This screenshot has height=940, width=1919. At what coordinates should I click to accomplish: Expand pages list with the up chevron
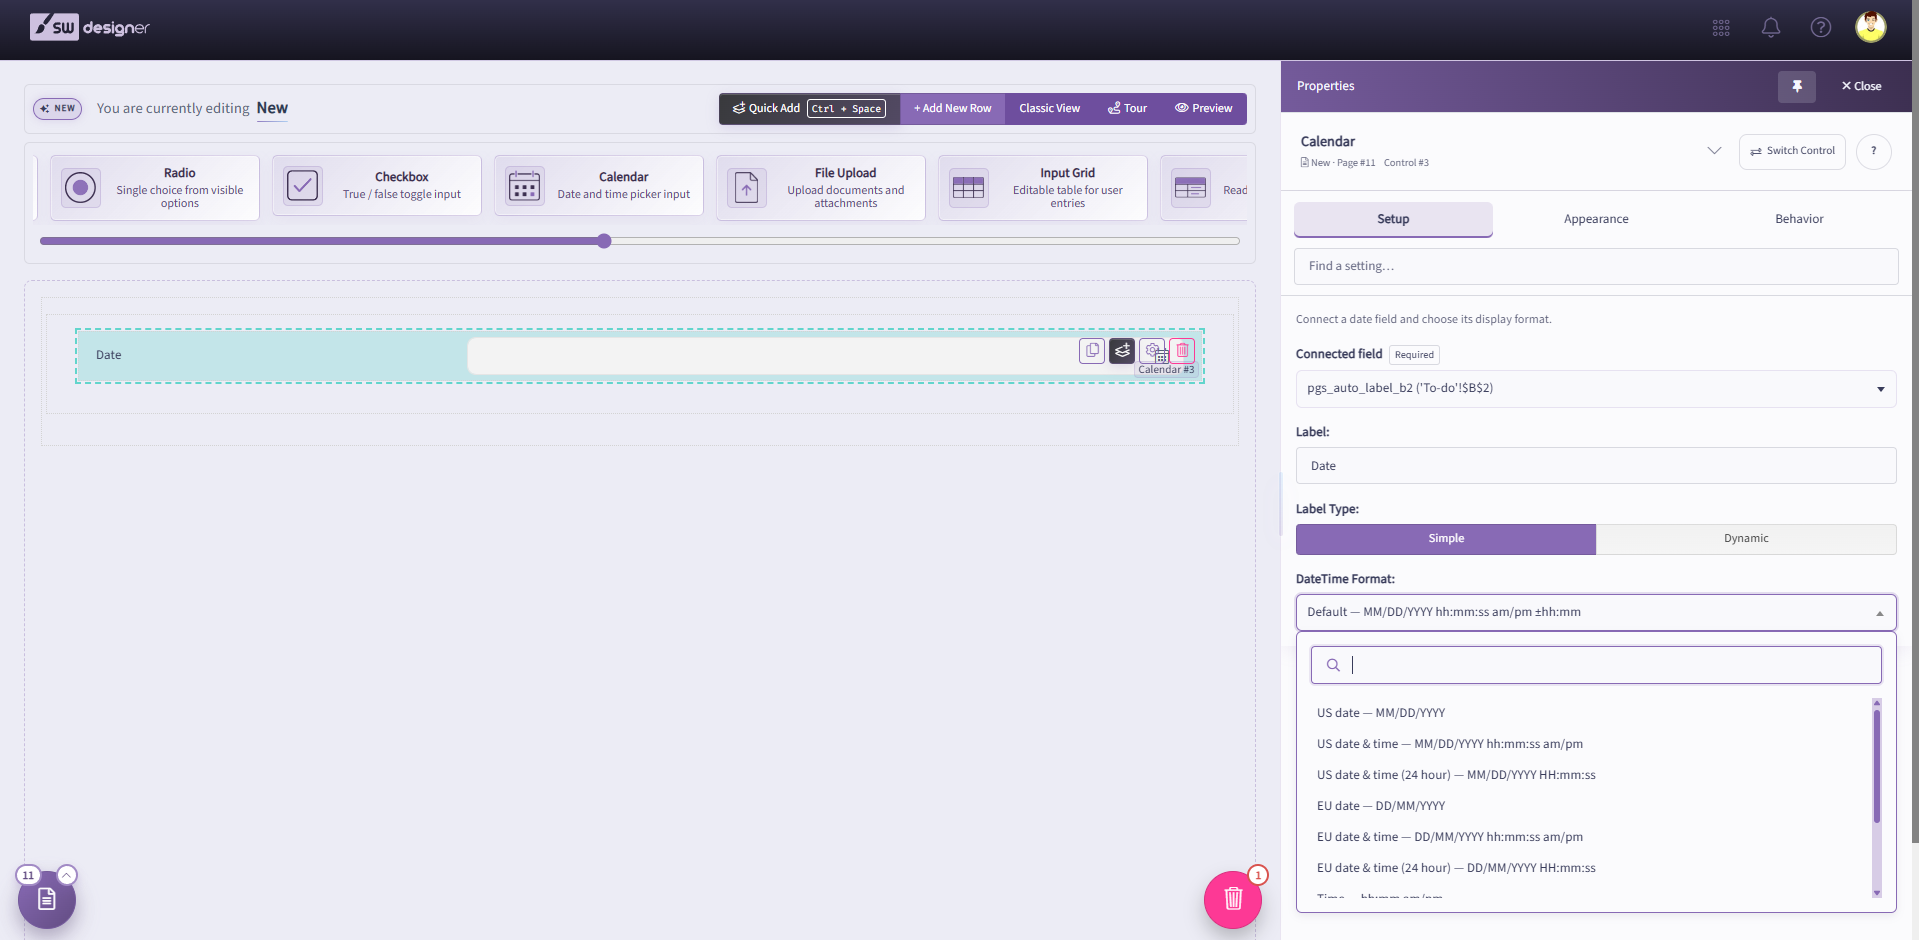click(x=67, y=875)
